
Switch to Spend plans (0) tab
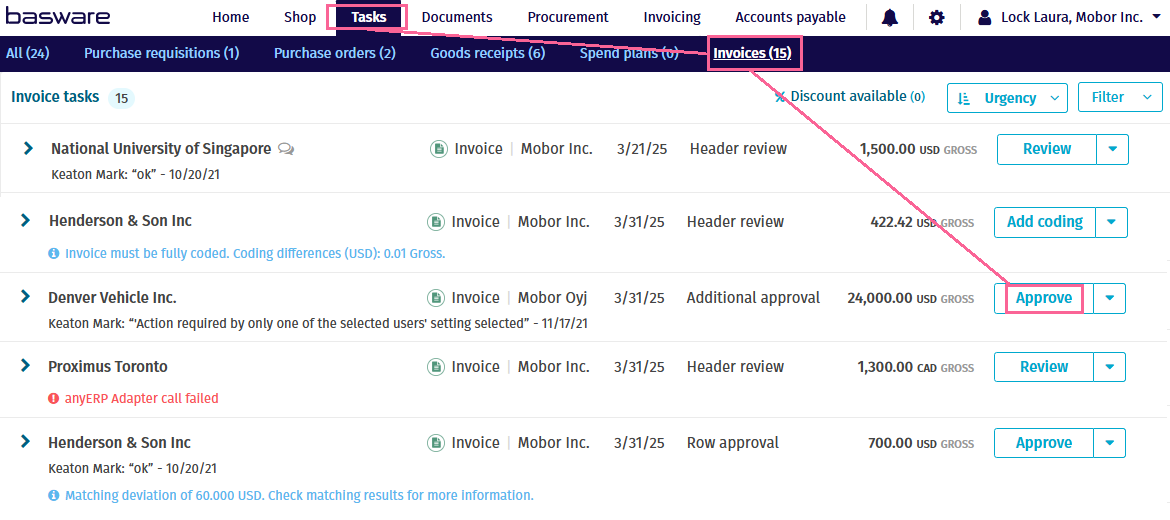pos(629,53)
